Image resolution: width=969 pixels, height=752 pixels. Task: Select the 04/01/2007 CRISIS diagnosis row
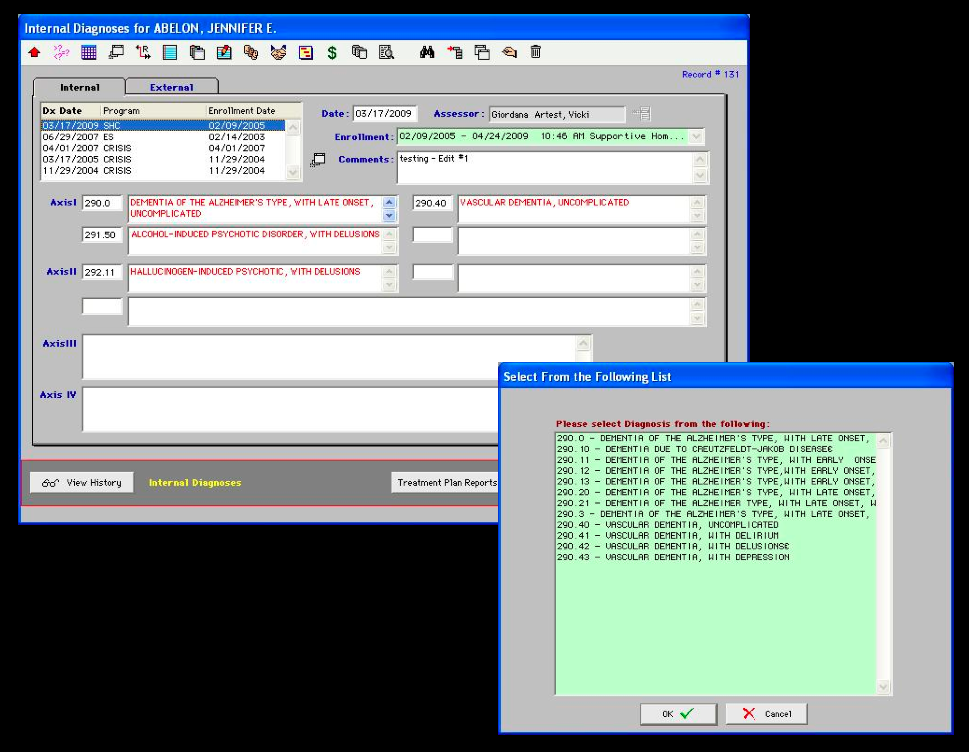(x=163, y=148)
